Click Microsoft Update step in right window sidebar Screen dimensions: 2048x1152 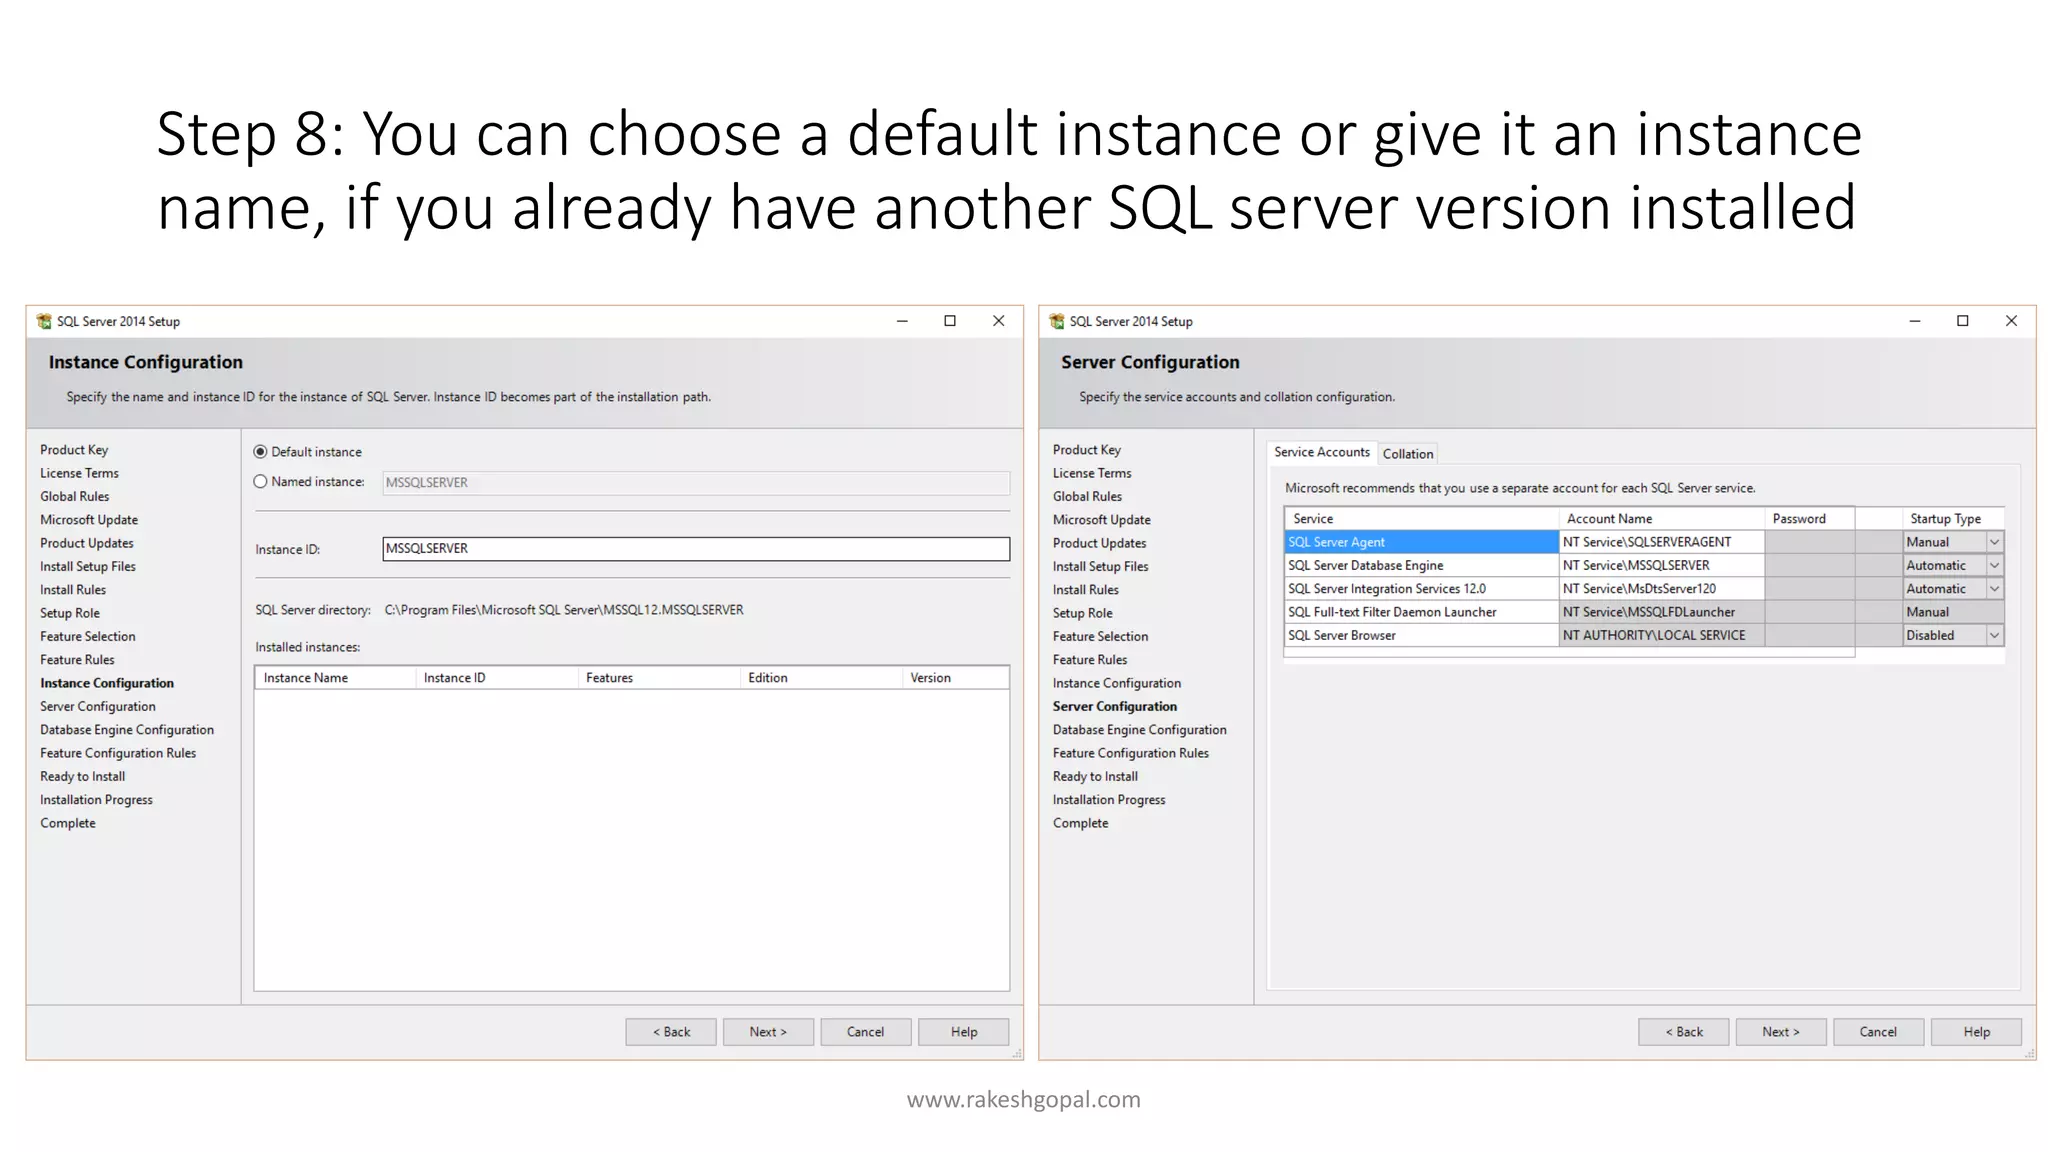[1102, 520]
